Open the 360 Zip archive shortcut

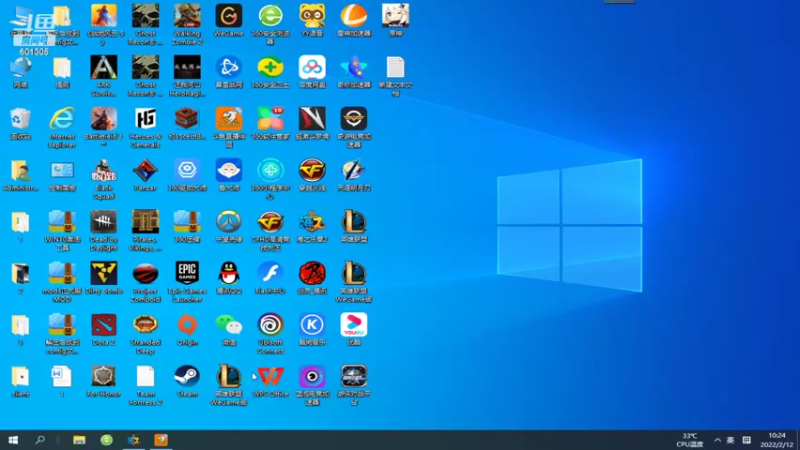click(187, 227)
